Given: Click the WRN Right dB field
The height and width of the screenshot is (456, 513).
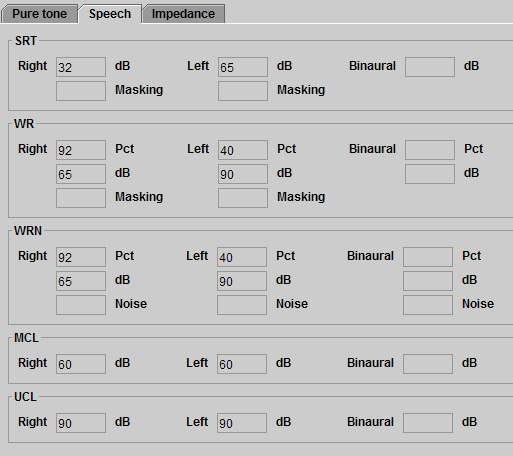Looking at the screenshot, I should click(81, 281).
